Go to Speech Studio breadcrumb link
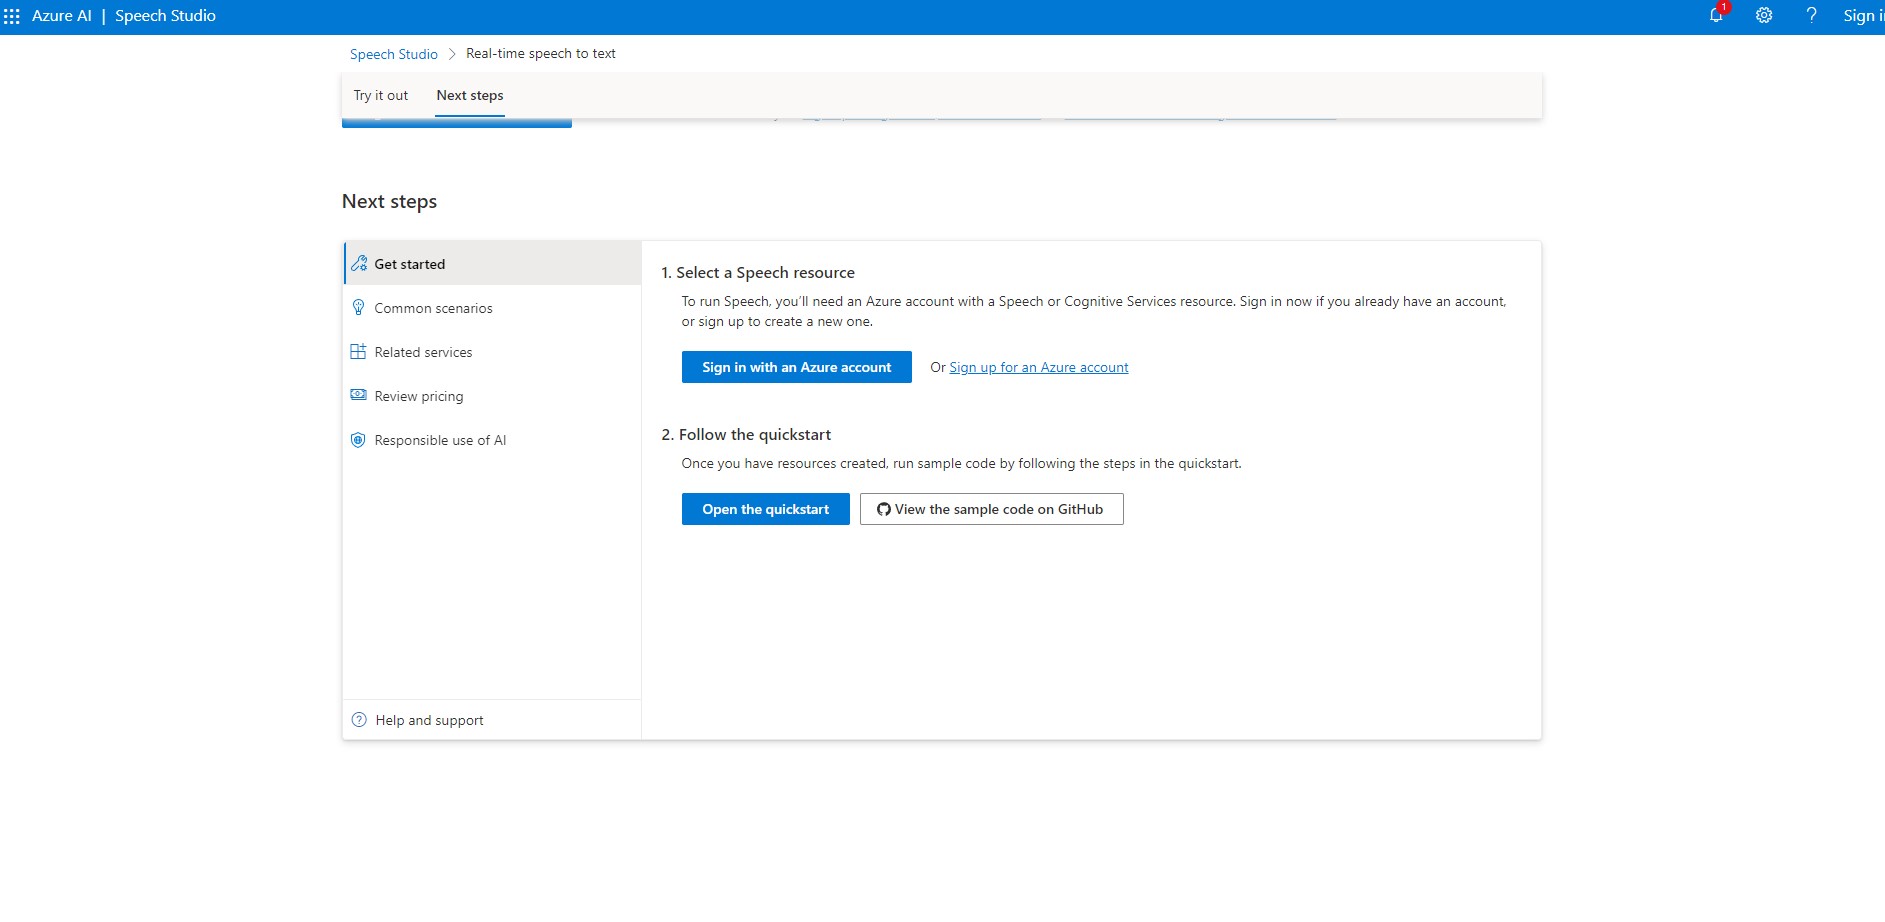 394,54
